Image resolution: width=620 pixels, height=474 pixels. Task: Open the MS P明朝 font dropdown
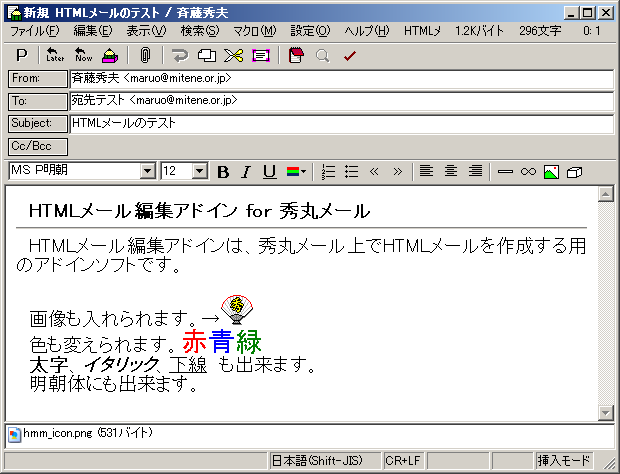coord(147,171)
